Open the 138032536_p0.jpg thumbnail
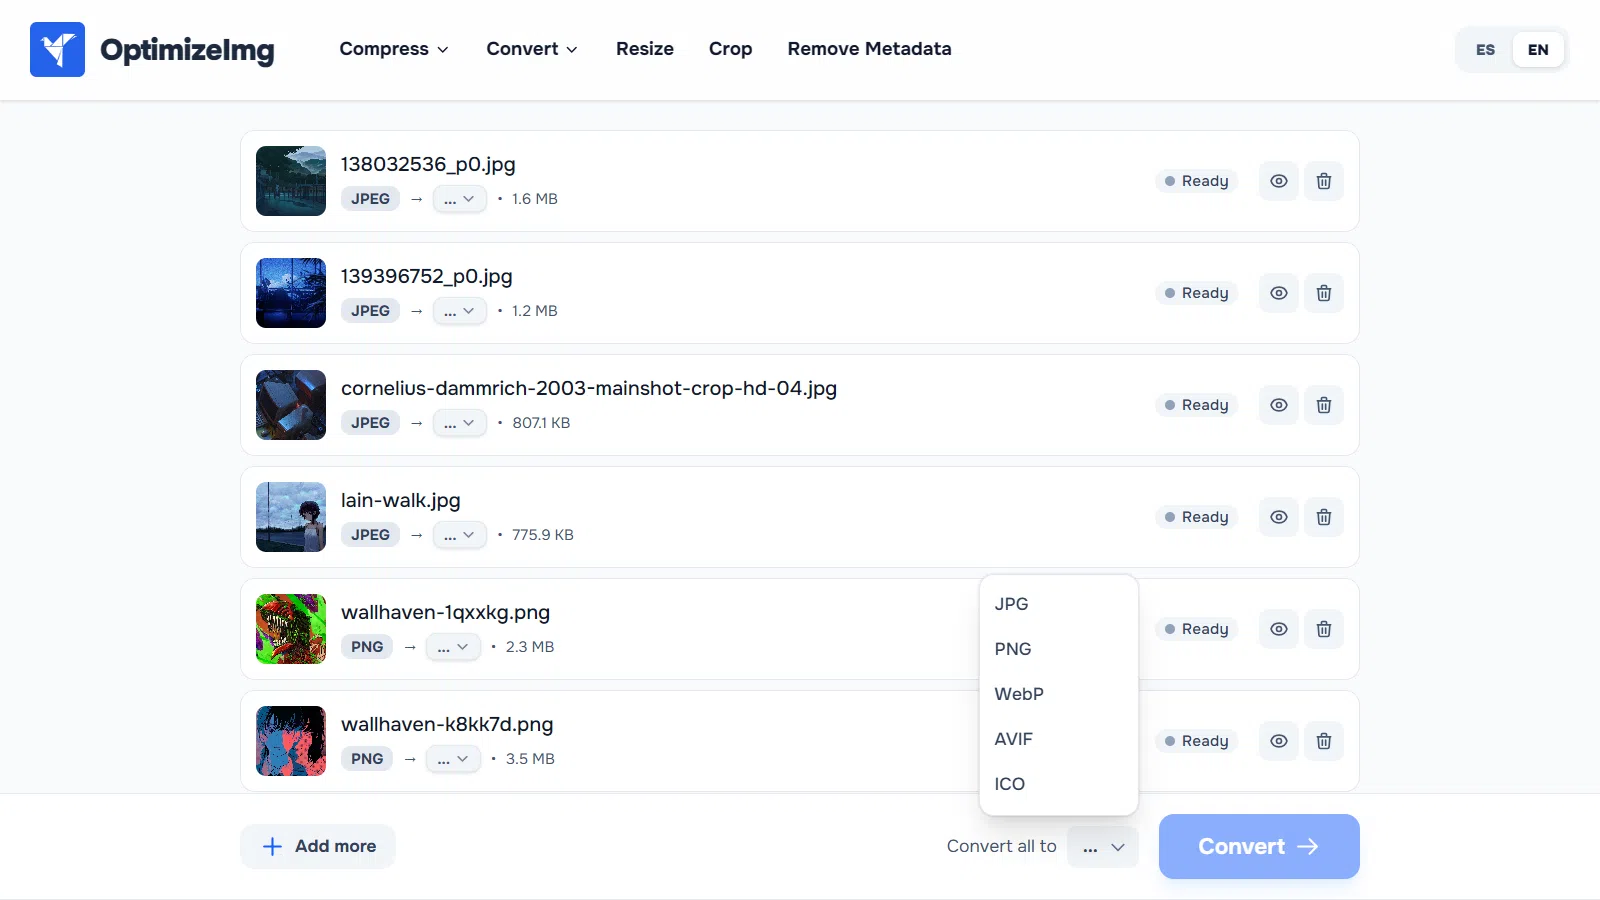 click(x=291, y=181)
